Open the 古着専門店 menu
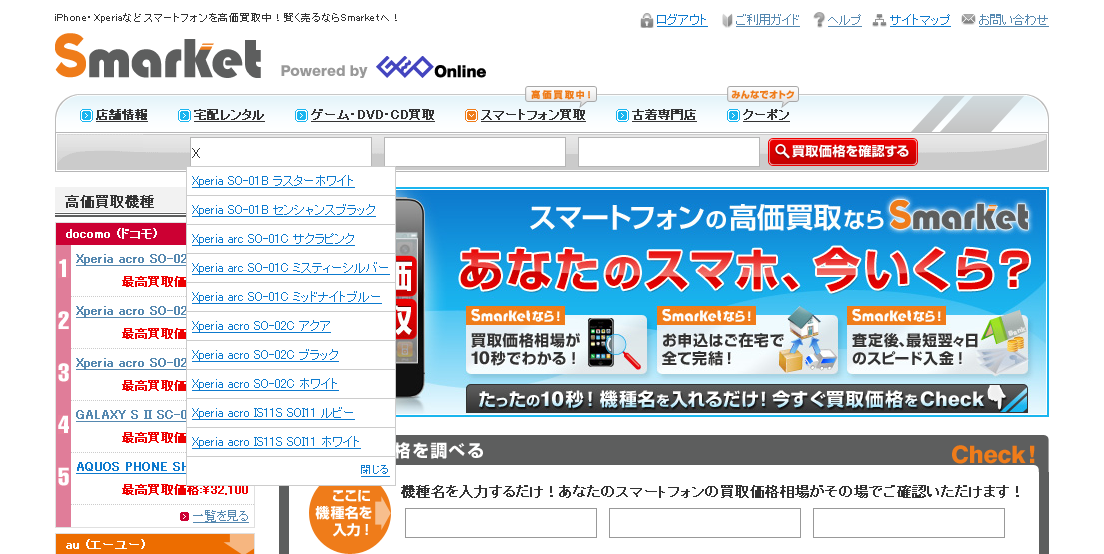 [x=664, y=115]
